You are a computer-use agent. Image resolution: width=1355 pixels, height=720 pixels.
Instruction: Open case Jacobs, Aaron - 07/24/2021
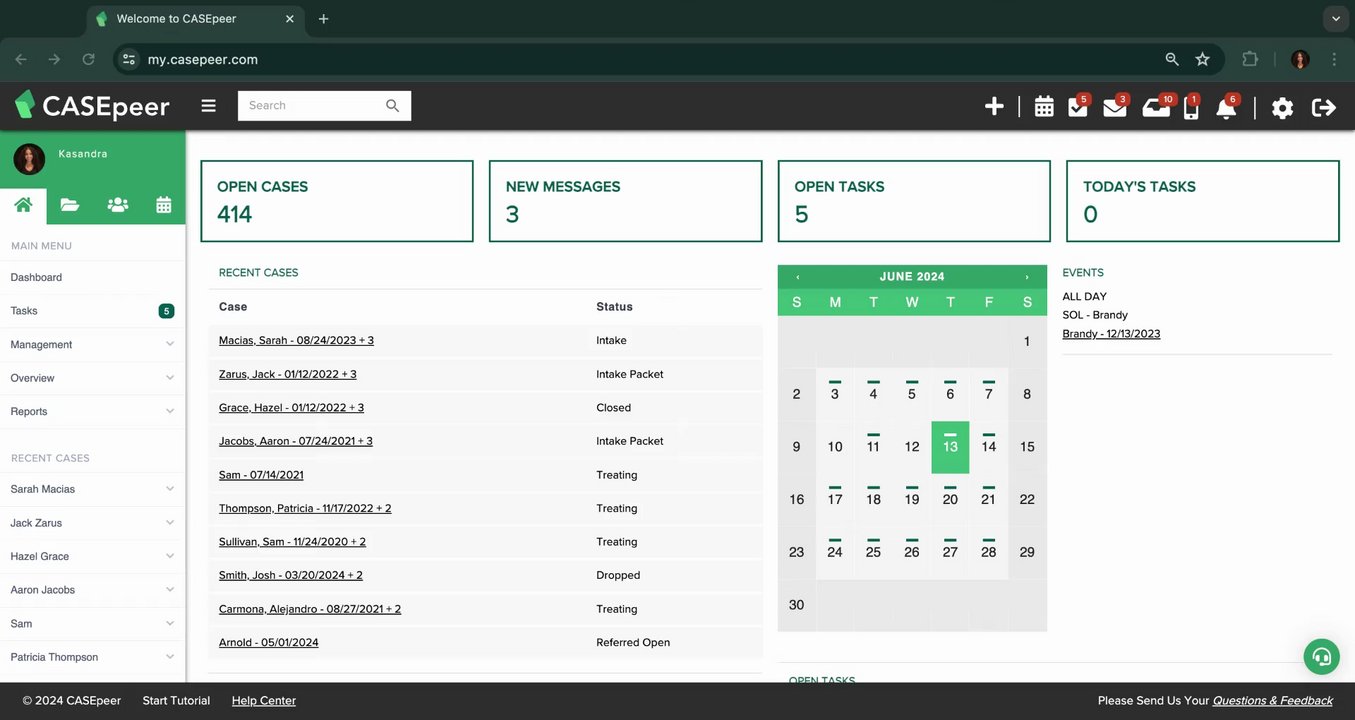(296, 441)
